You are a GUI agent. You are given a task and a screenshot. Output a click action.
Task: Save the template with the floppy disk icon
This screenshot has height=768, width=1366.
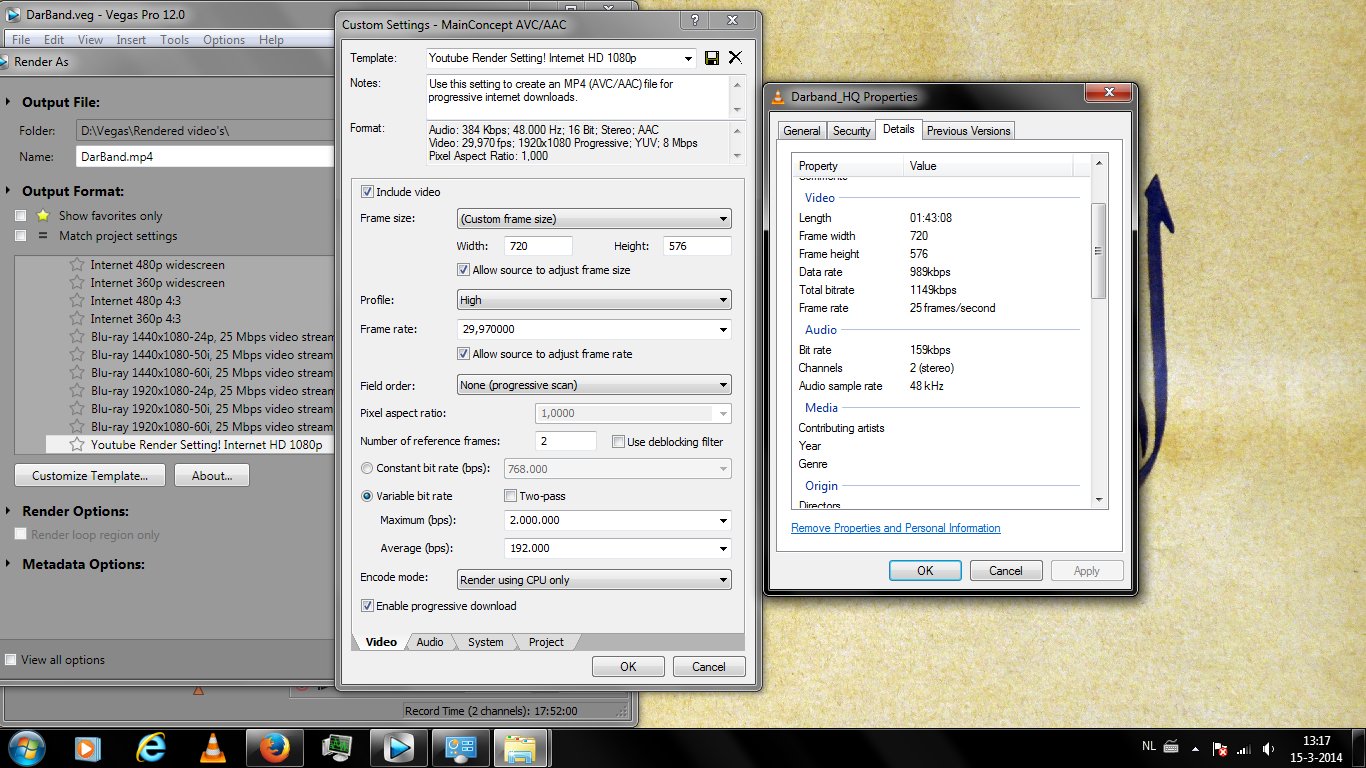coord(712,58)
